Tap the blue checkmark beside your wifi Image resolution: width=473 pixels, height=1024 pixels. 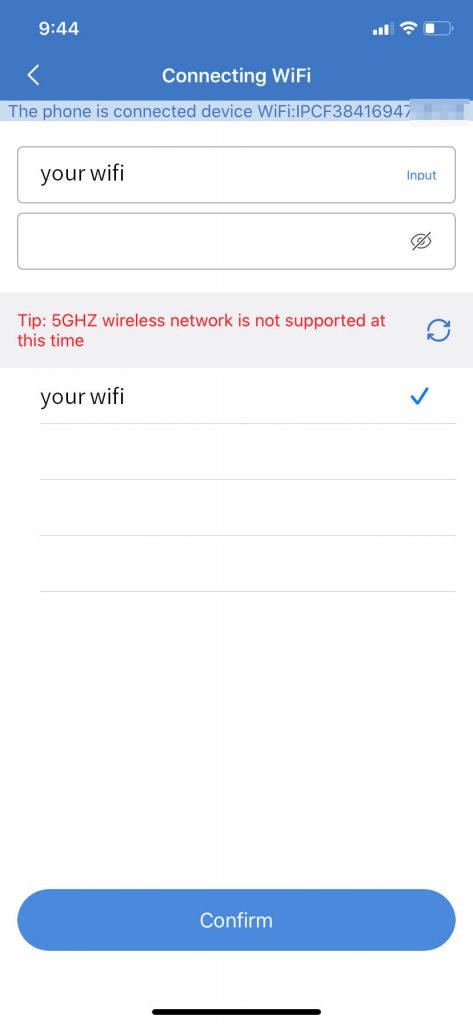[419, 396]
